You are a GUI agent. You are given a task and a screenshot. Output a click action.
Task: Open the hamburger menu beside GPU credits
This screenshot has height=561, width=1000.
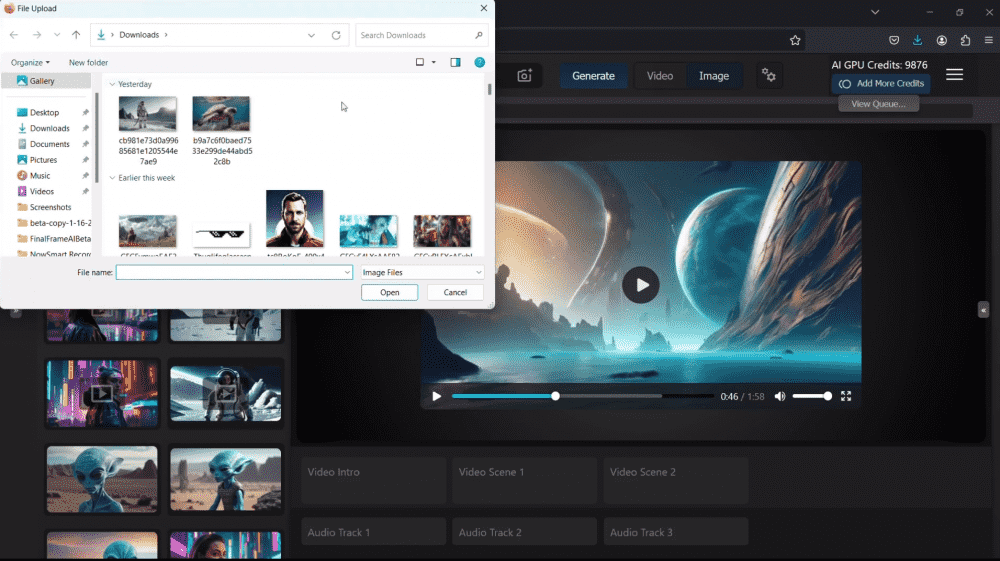coord(954,75)
